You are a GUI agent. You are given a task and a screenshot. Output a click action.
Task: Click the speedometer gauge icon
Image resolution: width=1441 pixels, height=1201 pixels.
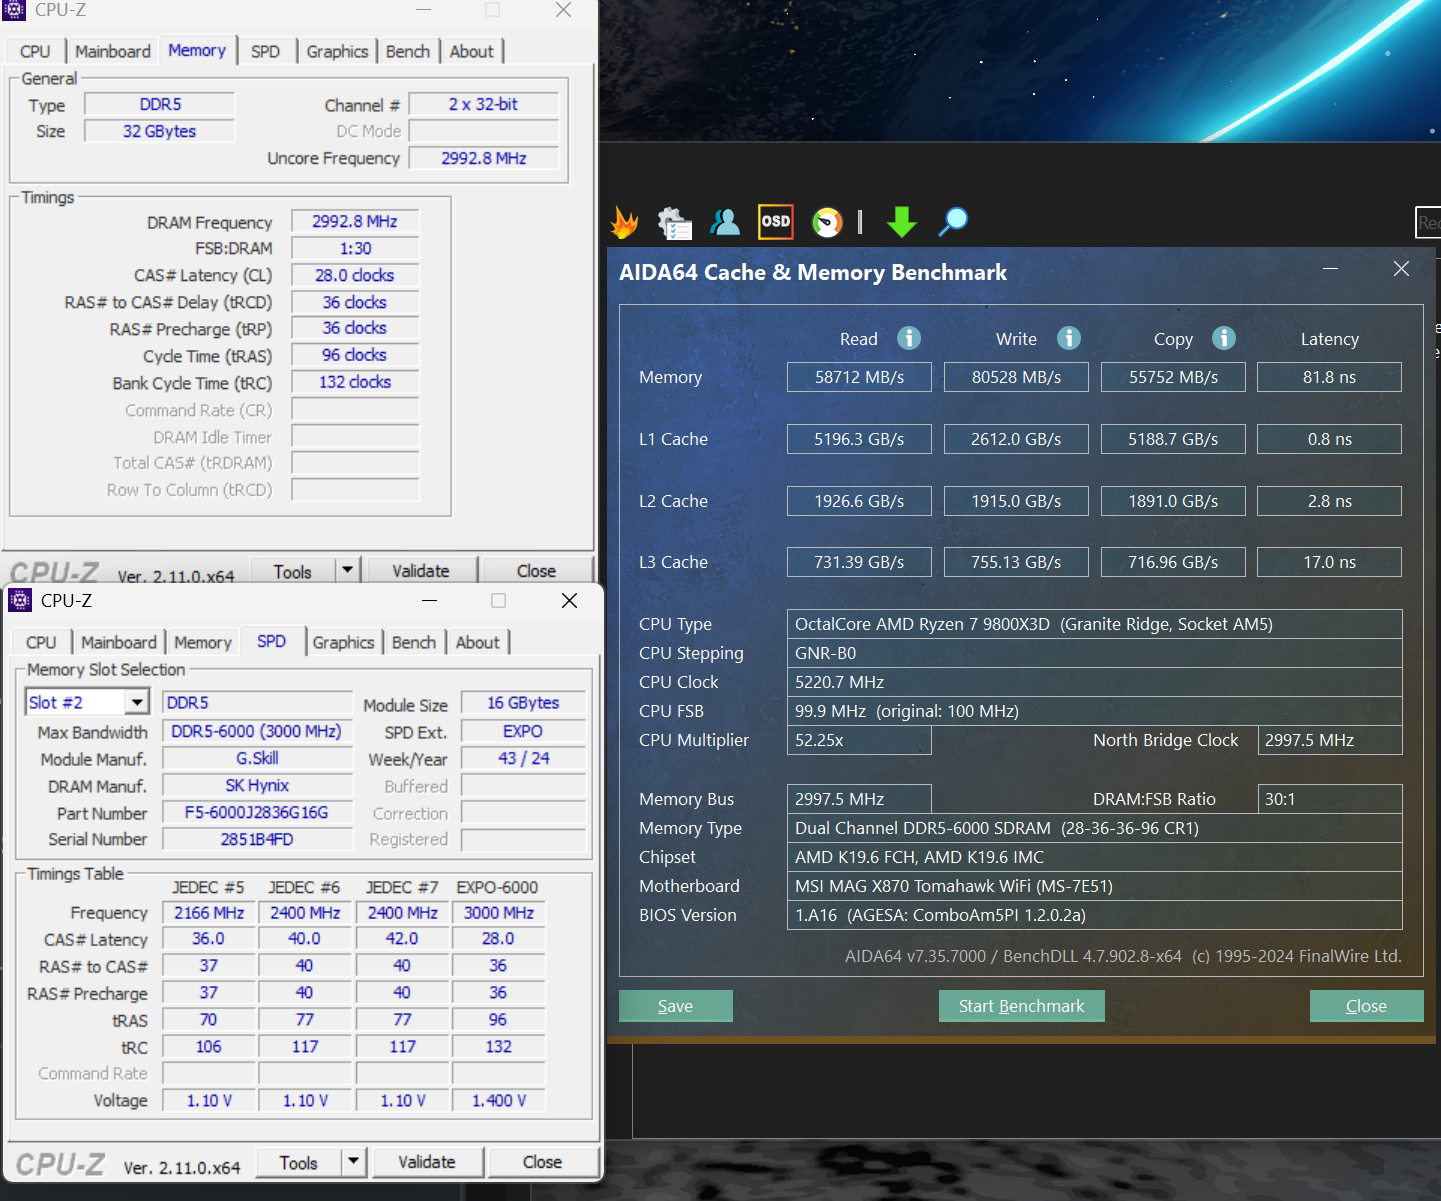coord(827,222)
